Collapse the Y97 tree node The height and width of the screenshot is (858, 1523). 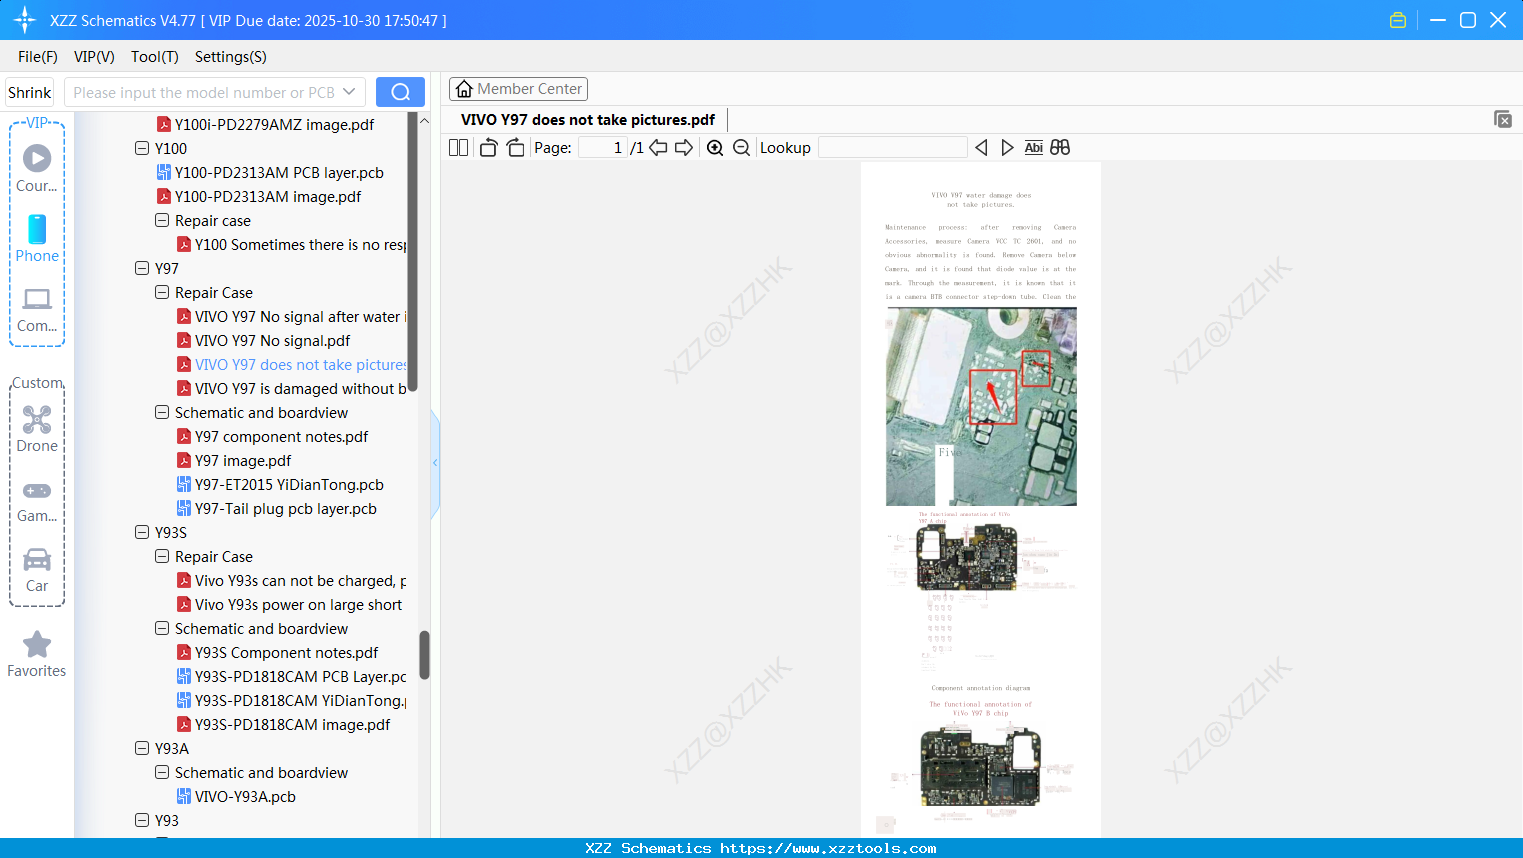(x=142, y=268)
